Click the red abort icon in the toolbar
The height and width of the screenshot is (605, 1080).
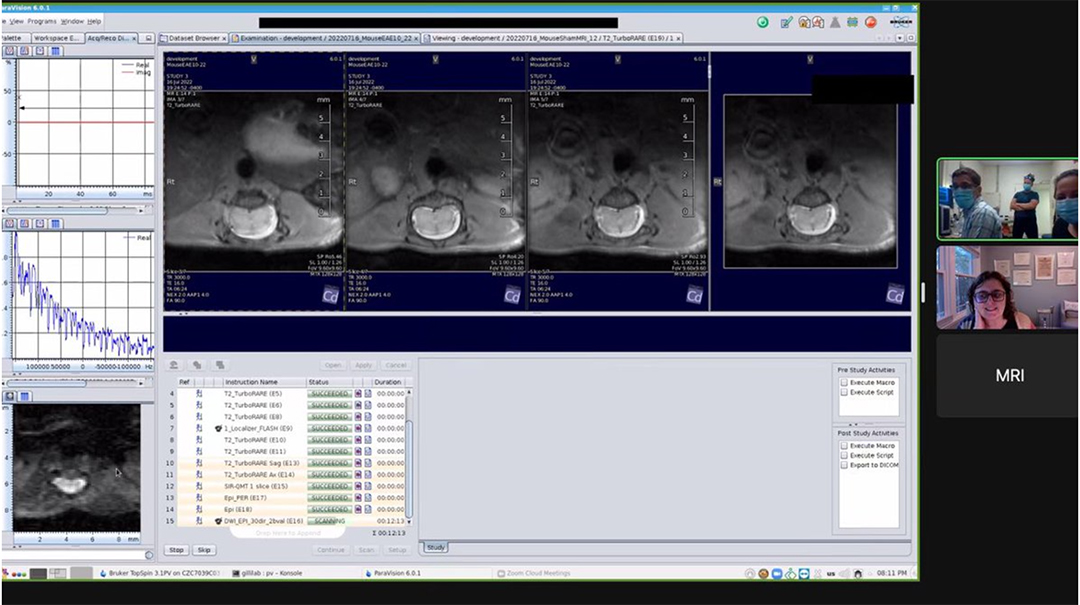[x=871, y=22]
